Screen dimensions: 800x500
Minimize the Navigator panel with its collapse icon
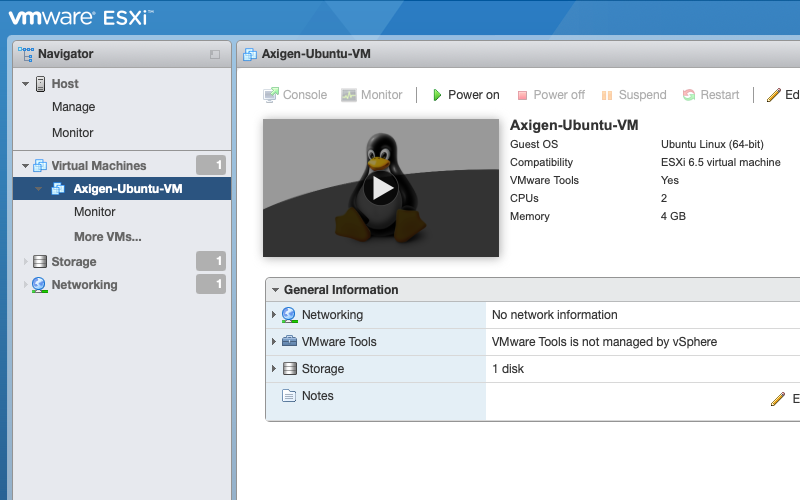click(215, 54)
